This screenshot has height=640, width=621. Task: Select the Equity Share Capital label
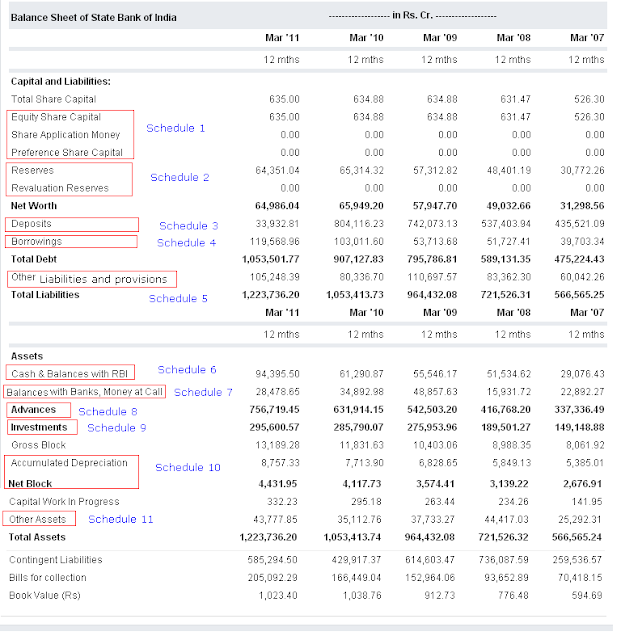click(x=56, y=117)
